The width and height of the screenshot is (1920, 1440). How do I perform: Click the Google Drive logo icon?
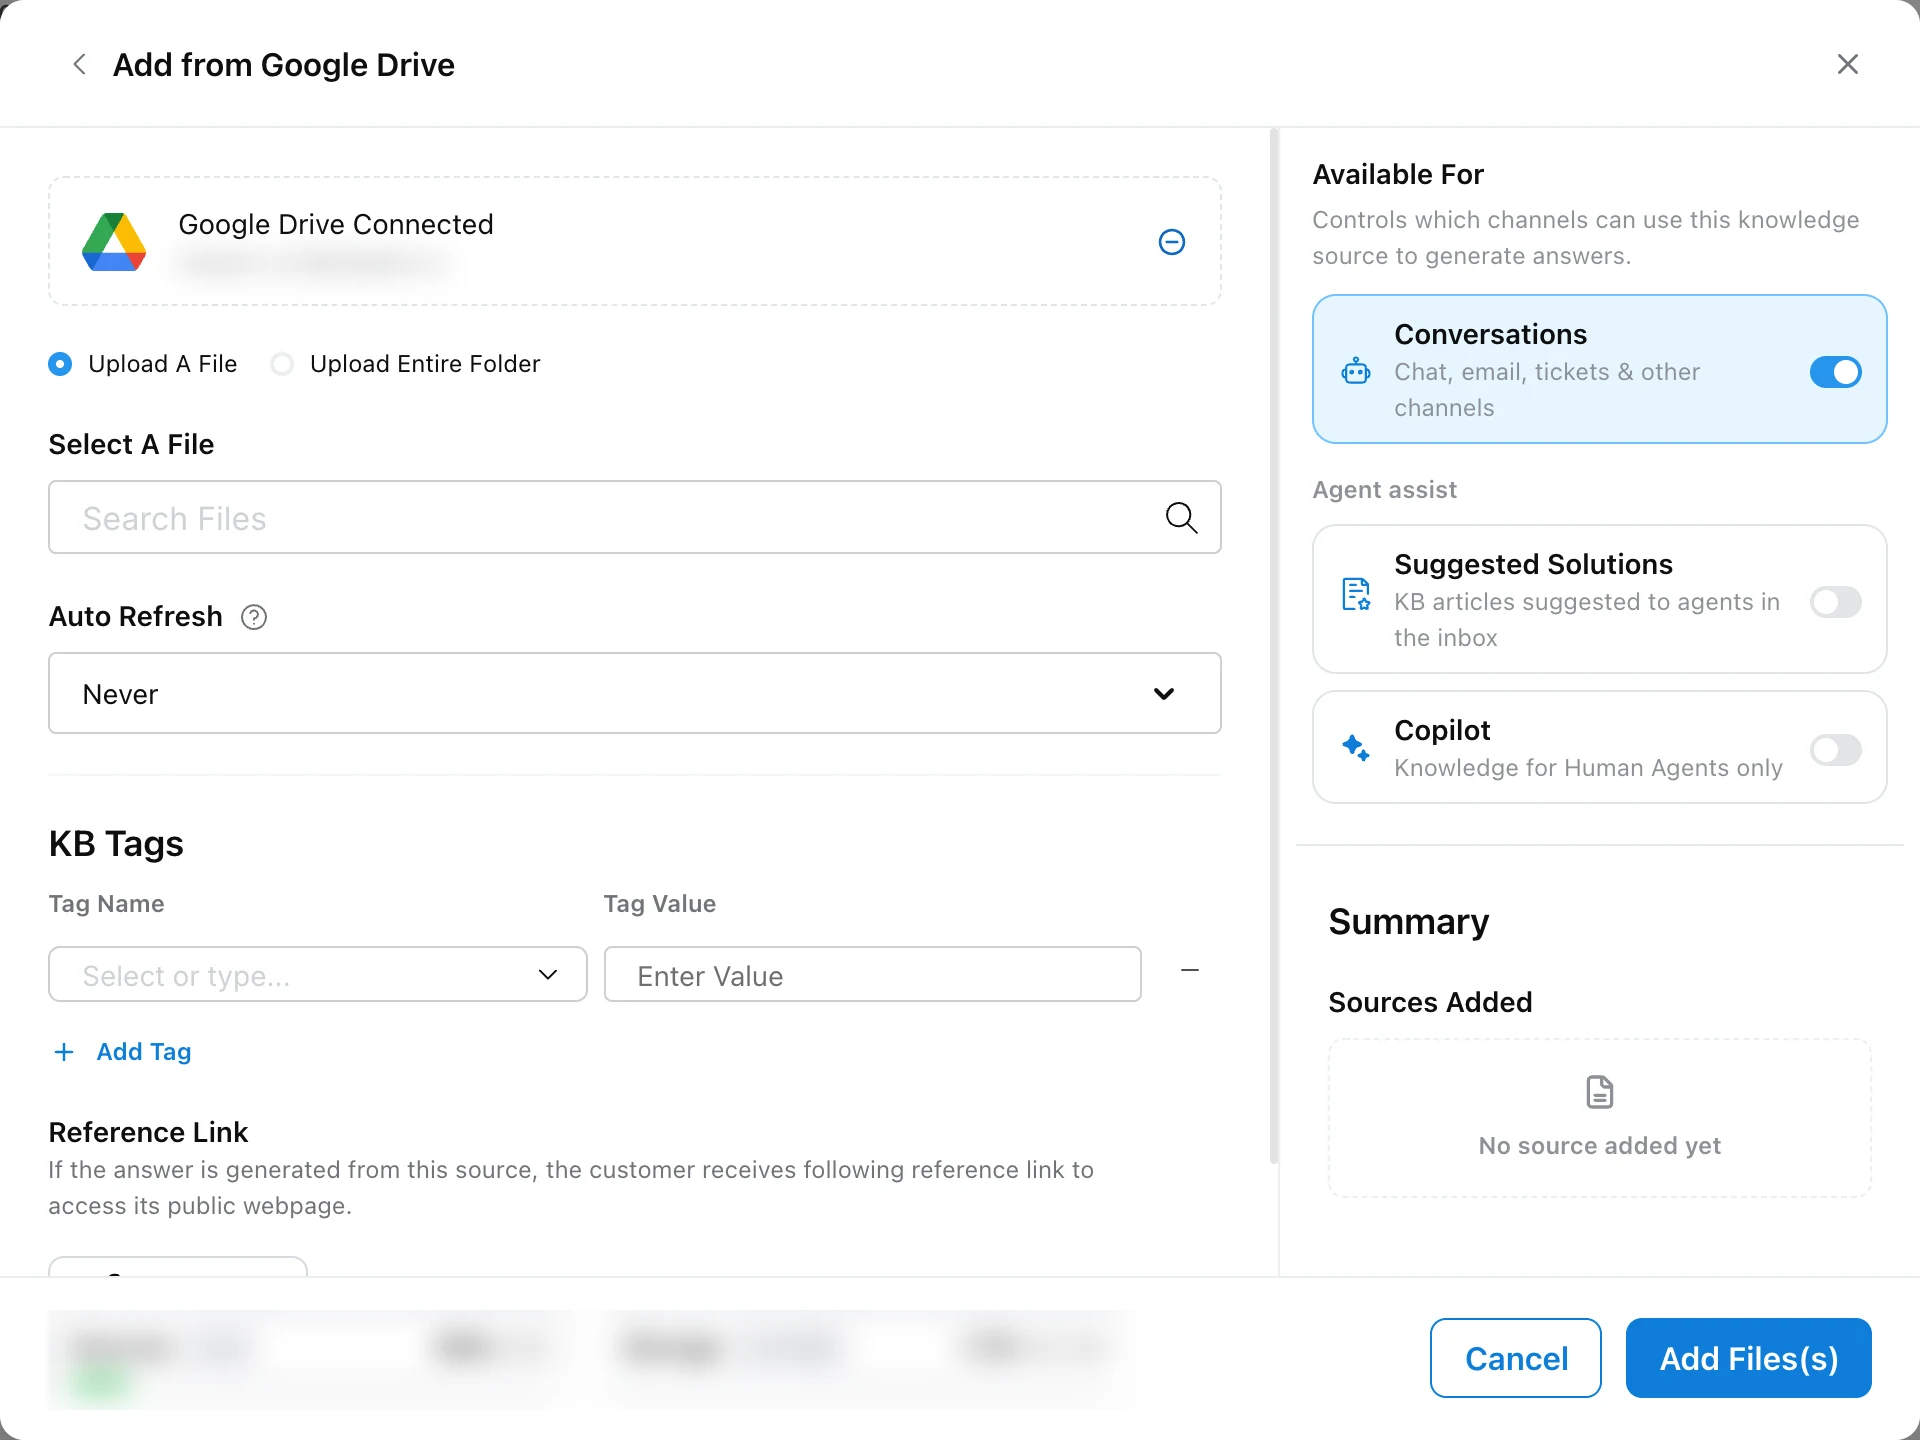(114, 242)
